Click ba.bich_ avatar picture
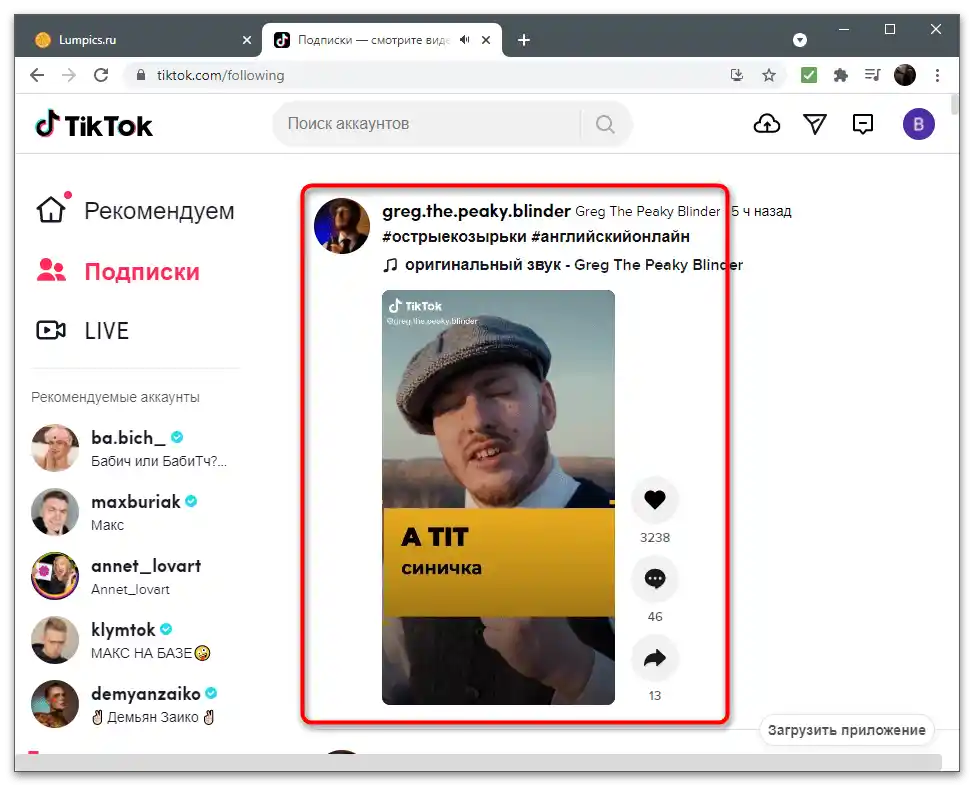This screenshot has height=786, width=974. [55, 448]
